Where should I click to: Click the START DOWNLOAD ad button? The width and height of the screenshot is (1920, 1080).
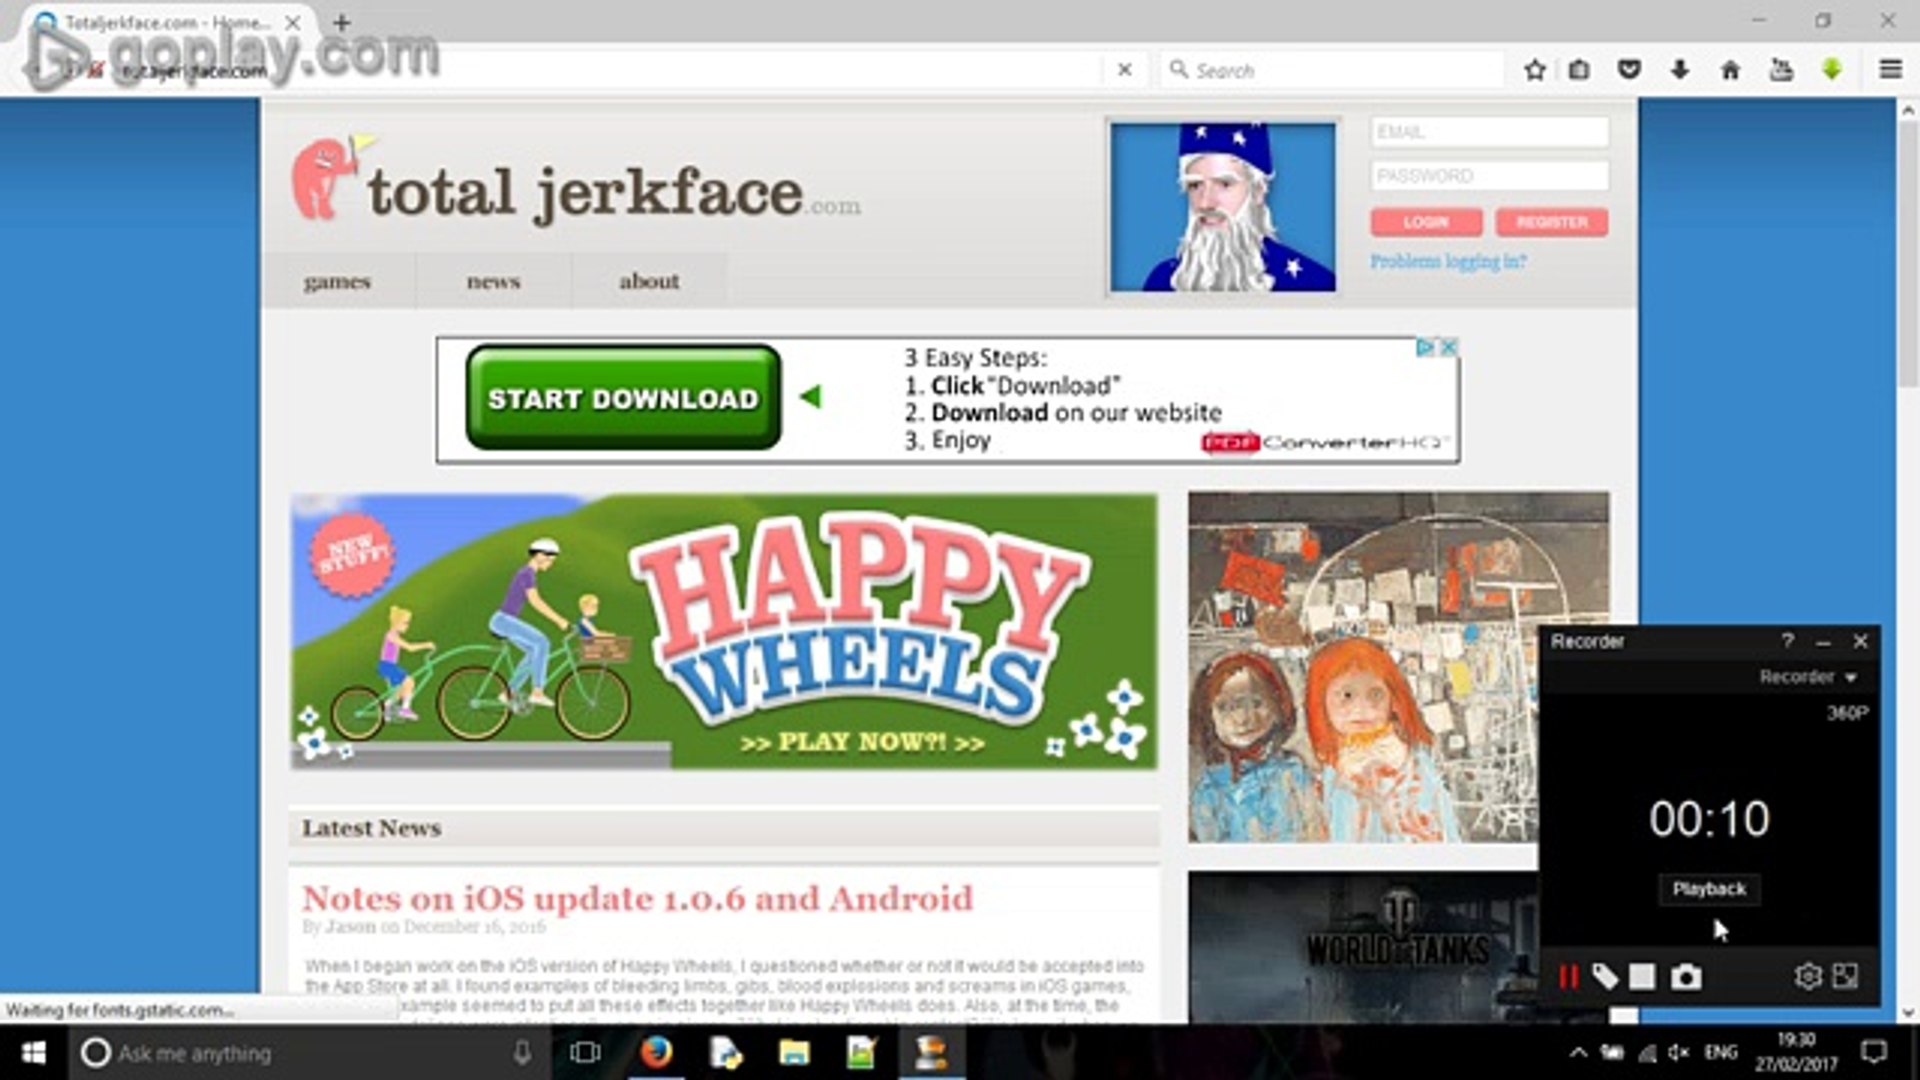click(623, 398)
